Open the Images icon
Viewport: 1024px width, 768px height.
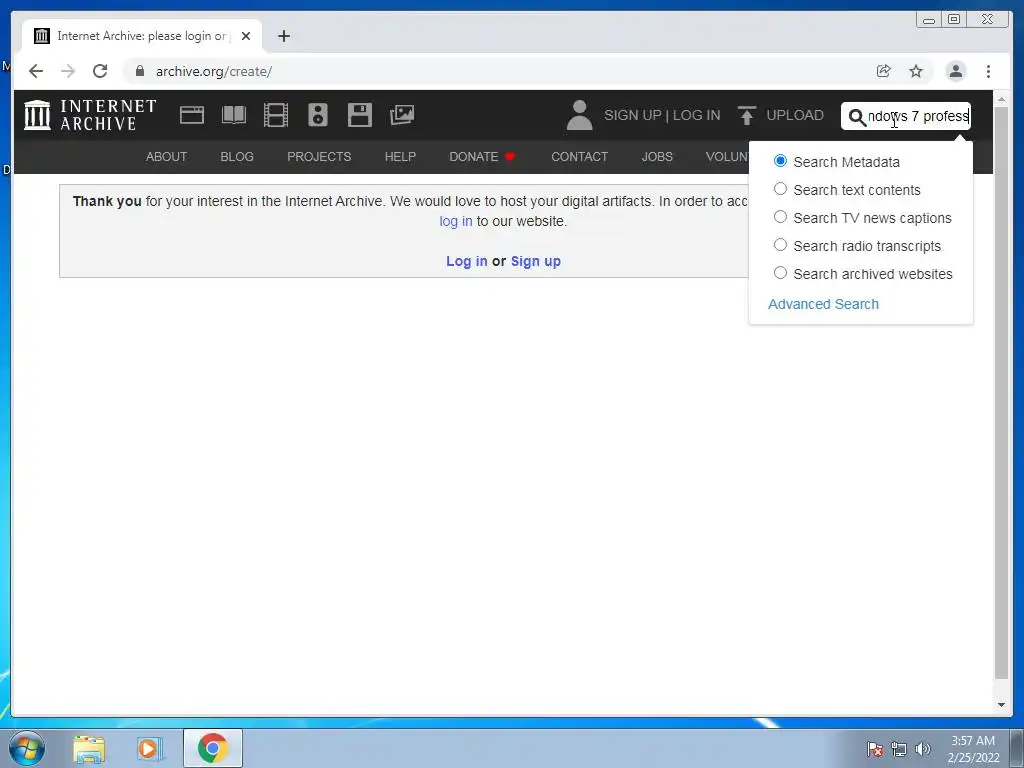[x=402, y=115]
